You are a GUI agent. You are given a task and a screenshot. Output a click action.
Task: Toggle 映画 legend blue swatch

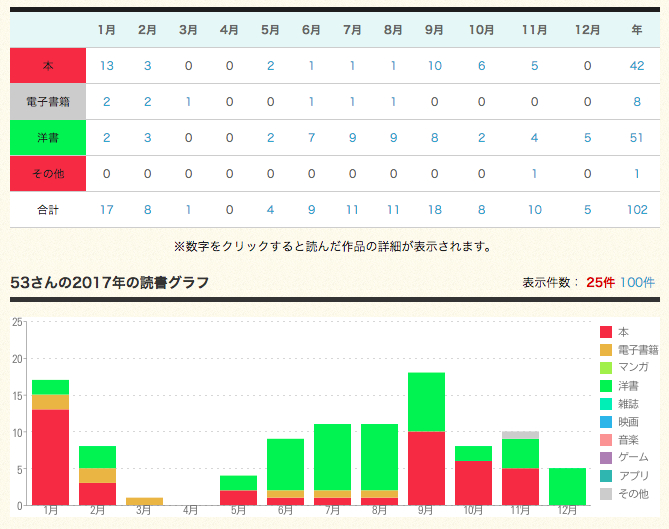606,422
